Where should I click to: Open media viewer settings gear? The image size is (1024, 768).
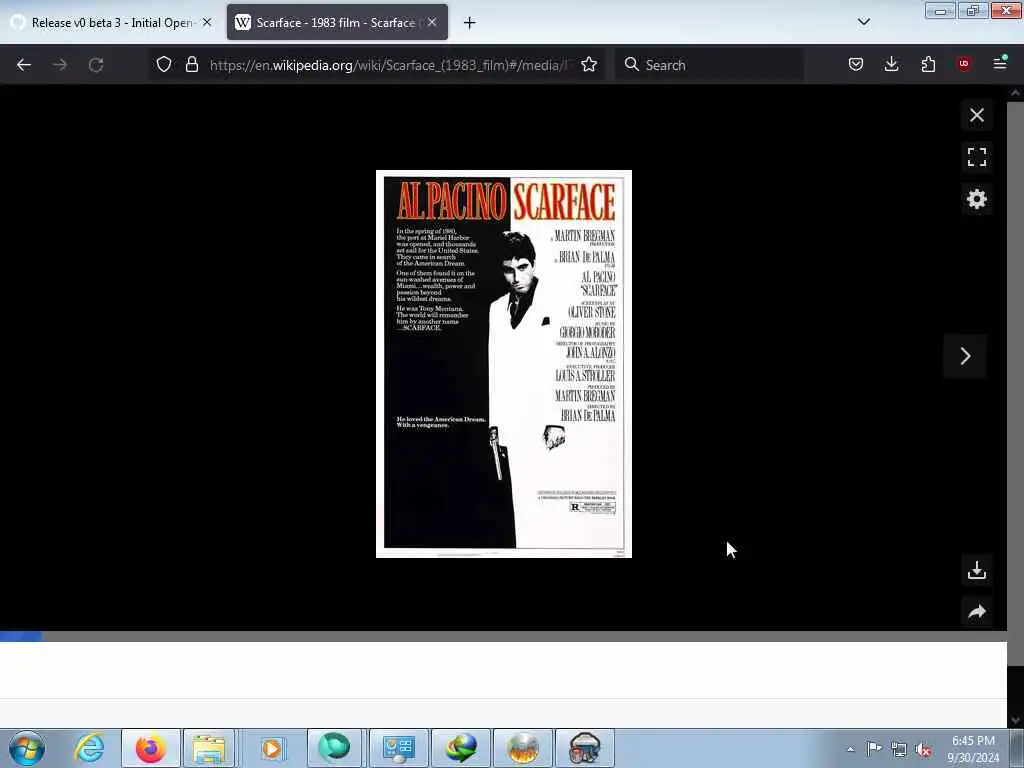[976, 199]
